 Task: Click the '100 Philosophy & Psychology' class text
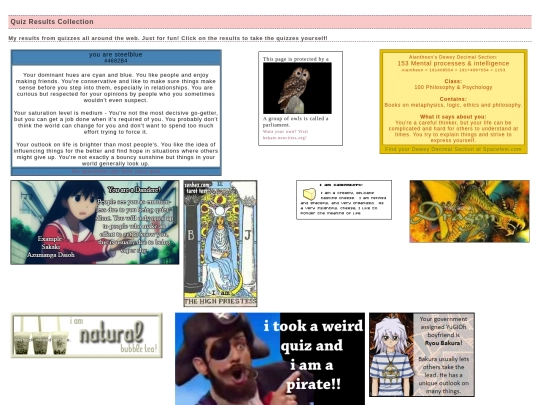453,87
